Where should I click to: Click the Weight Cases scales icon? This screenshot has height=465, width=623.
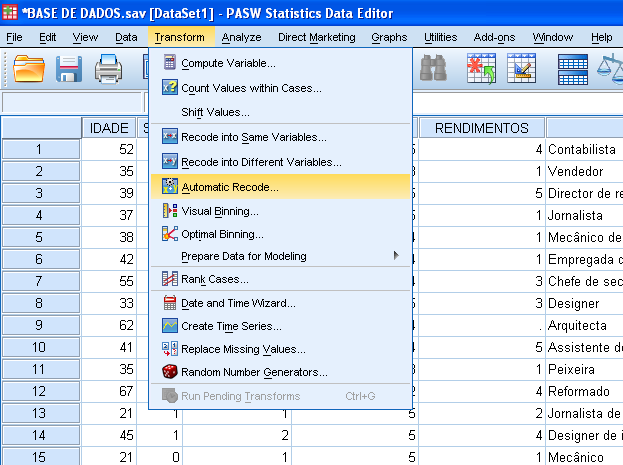[x=611, y=68]
